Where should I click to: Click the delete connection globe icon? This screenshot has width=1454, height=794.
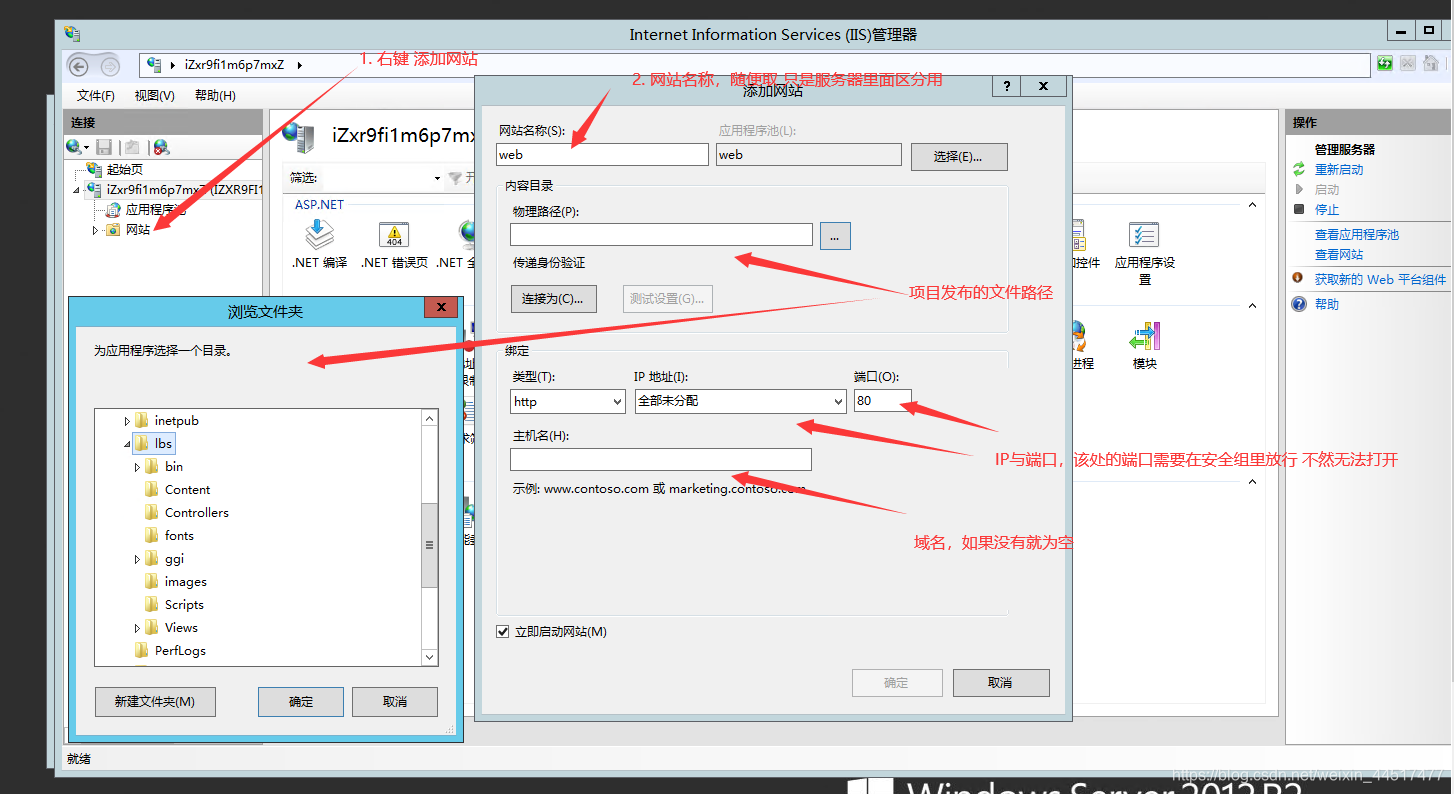(x=160, y=147)
